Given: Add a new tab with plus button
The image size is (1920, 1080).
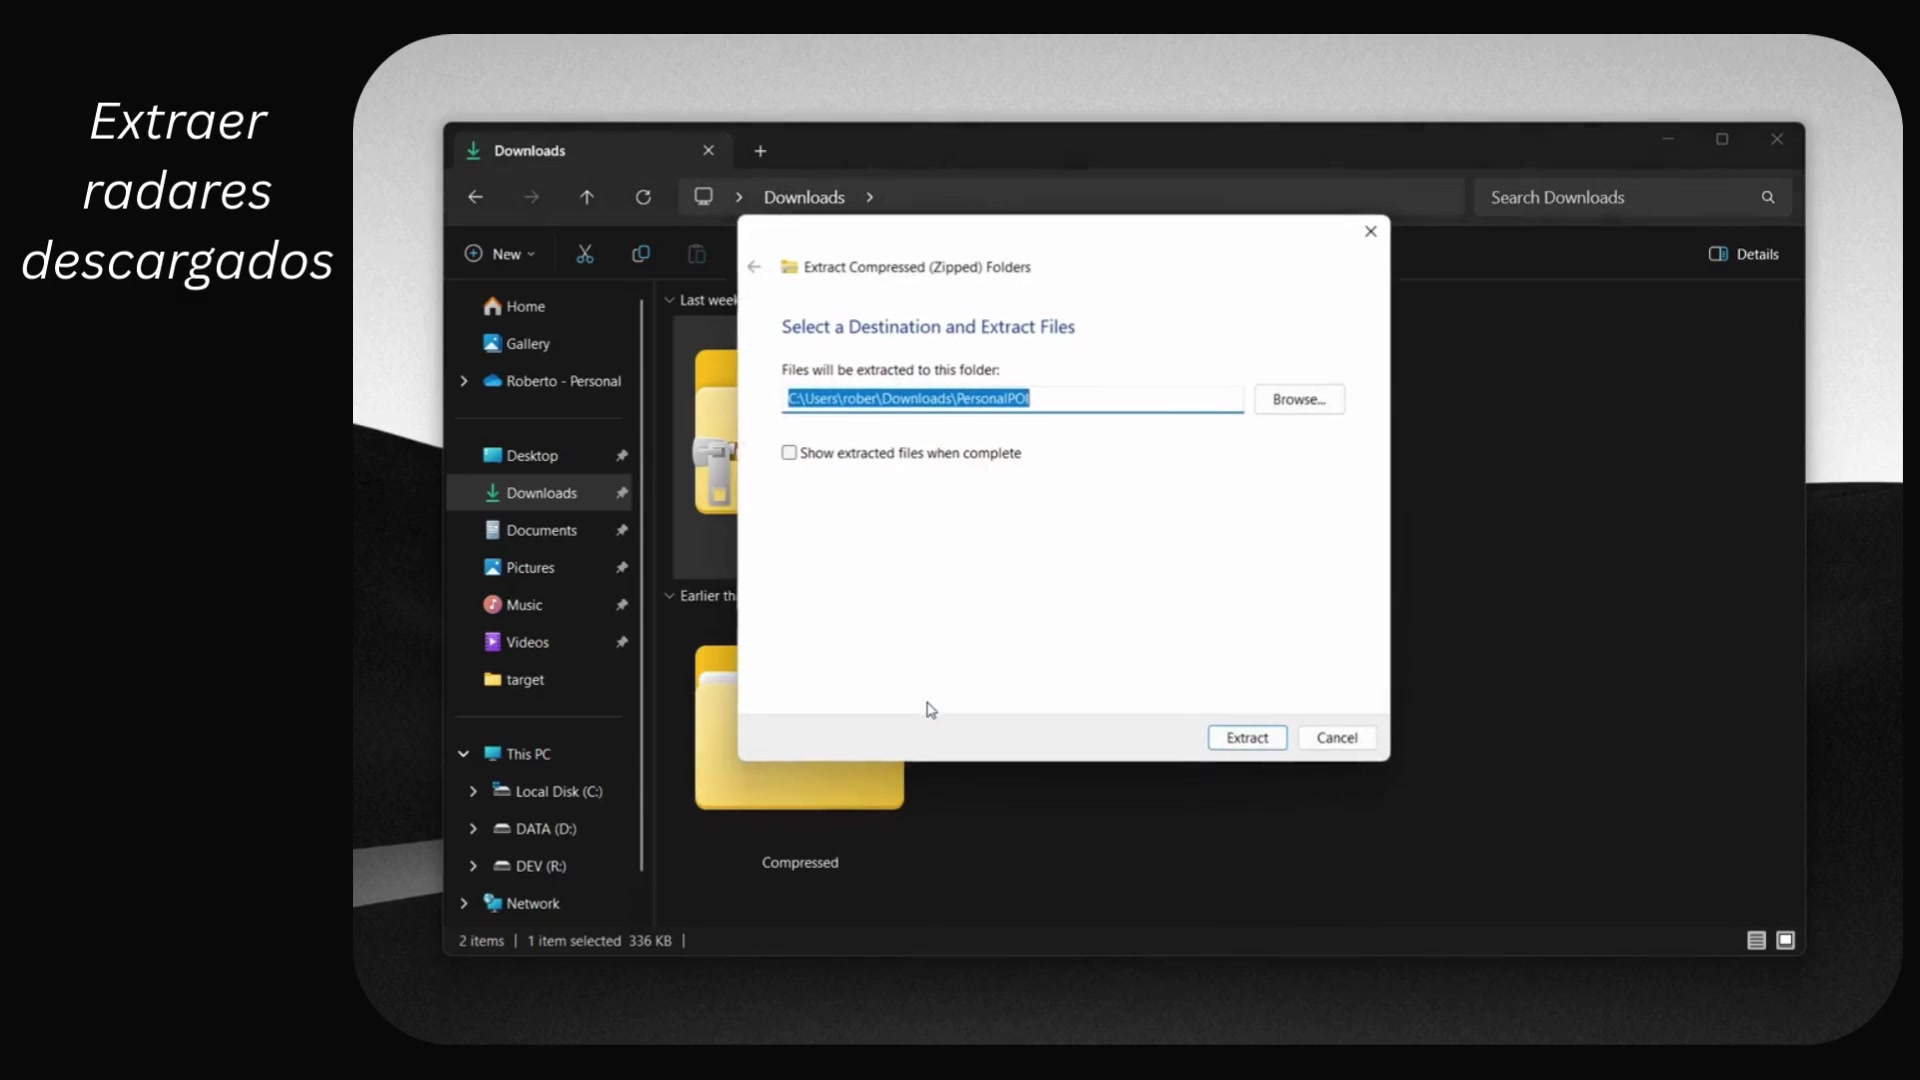Looking at the screenshot, I should point(760,151).
